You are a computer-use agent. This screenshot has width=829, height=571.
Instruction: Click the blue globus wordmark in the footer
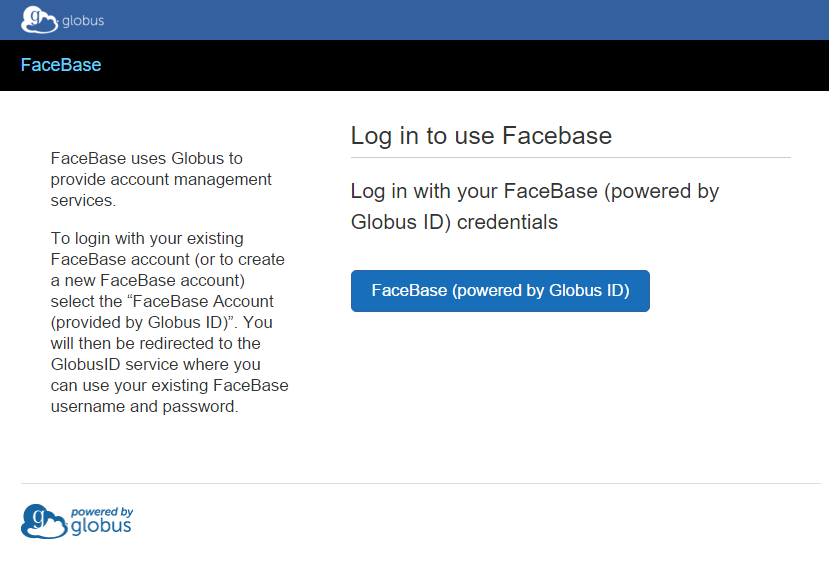point(101,526)
